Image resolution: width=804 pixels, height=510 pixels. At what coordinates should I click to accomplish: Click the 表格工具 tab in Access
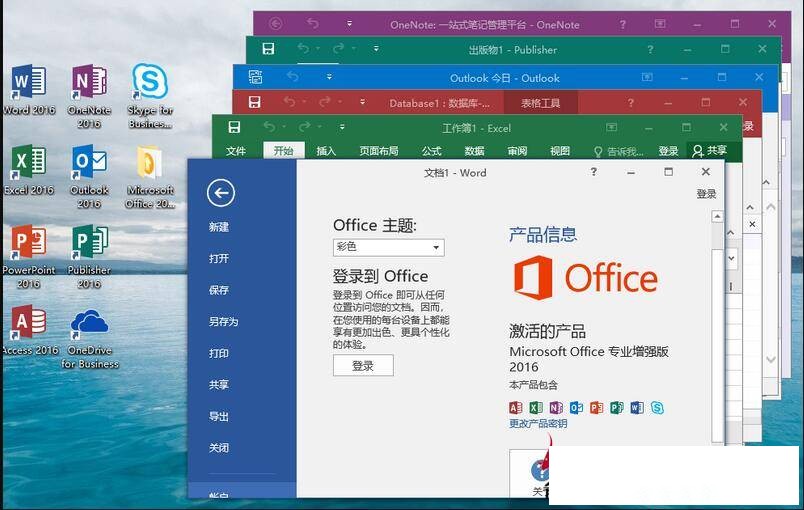[x=540, y=103]
